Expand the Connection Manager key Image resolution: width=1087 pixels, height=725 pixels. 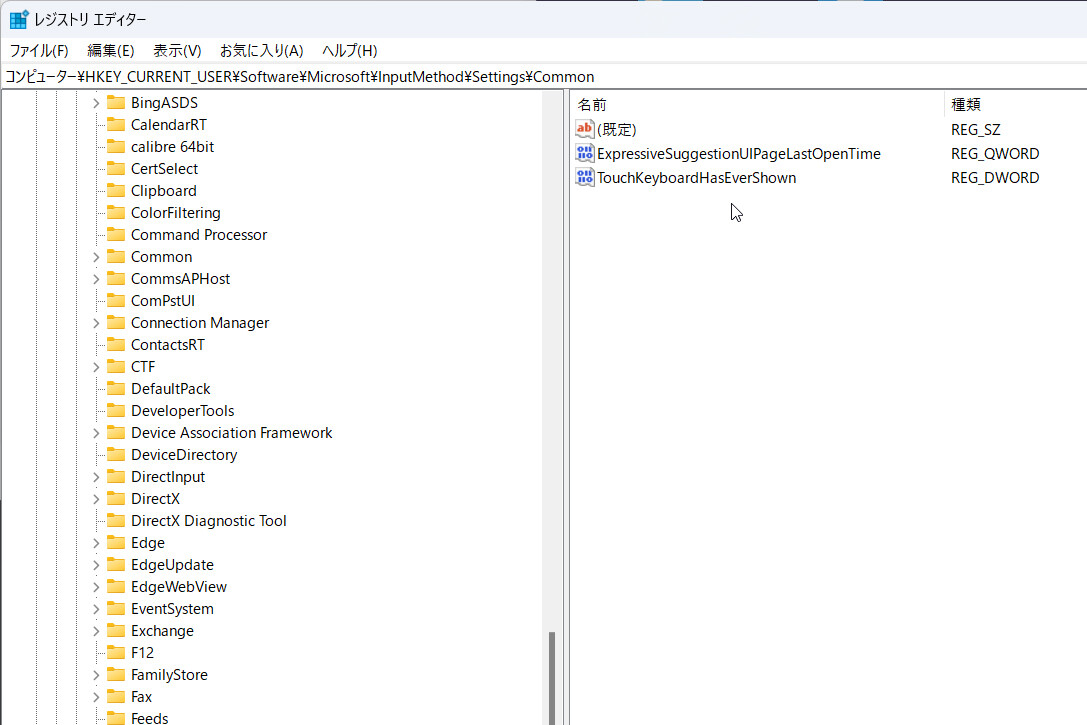pyautogui.click(x=96, y=323)
